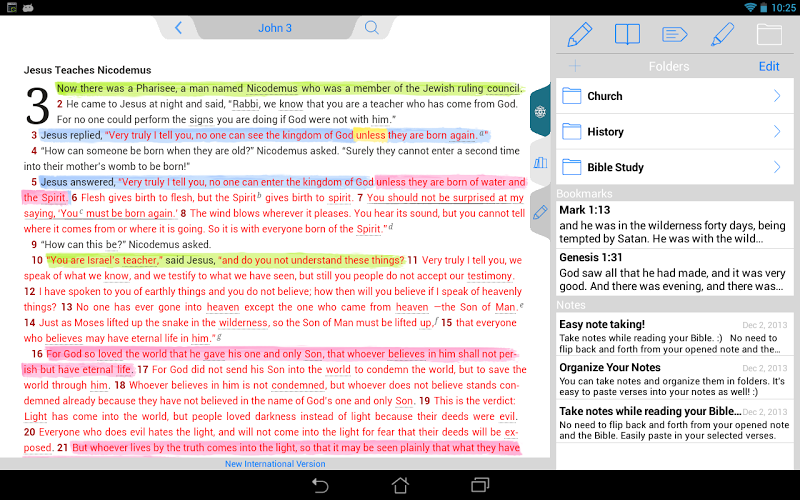Add a new folder with plus icon
800x500 pixels.
[x=574, y=66]
